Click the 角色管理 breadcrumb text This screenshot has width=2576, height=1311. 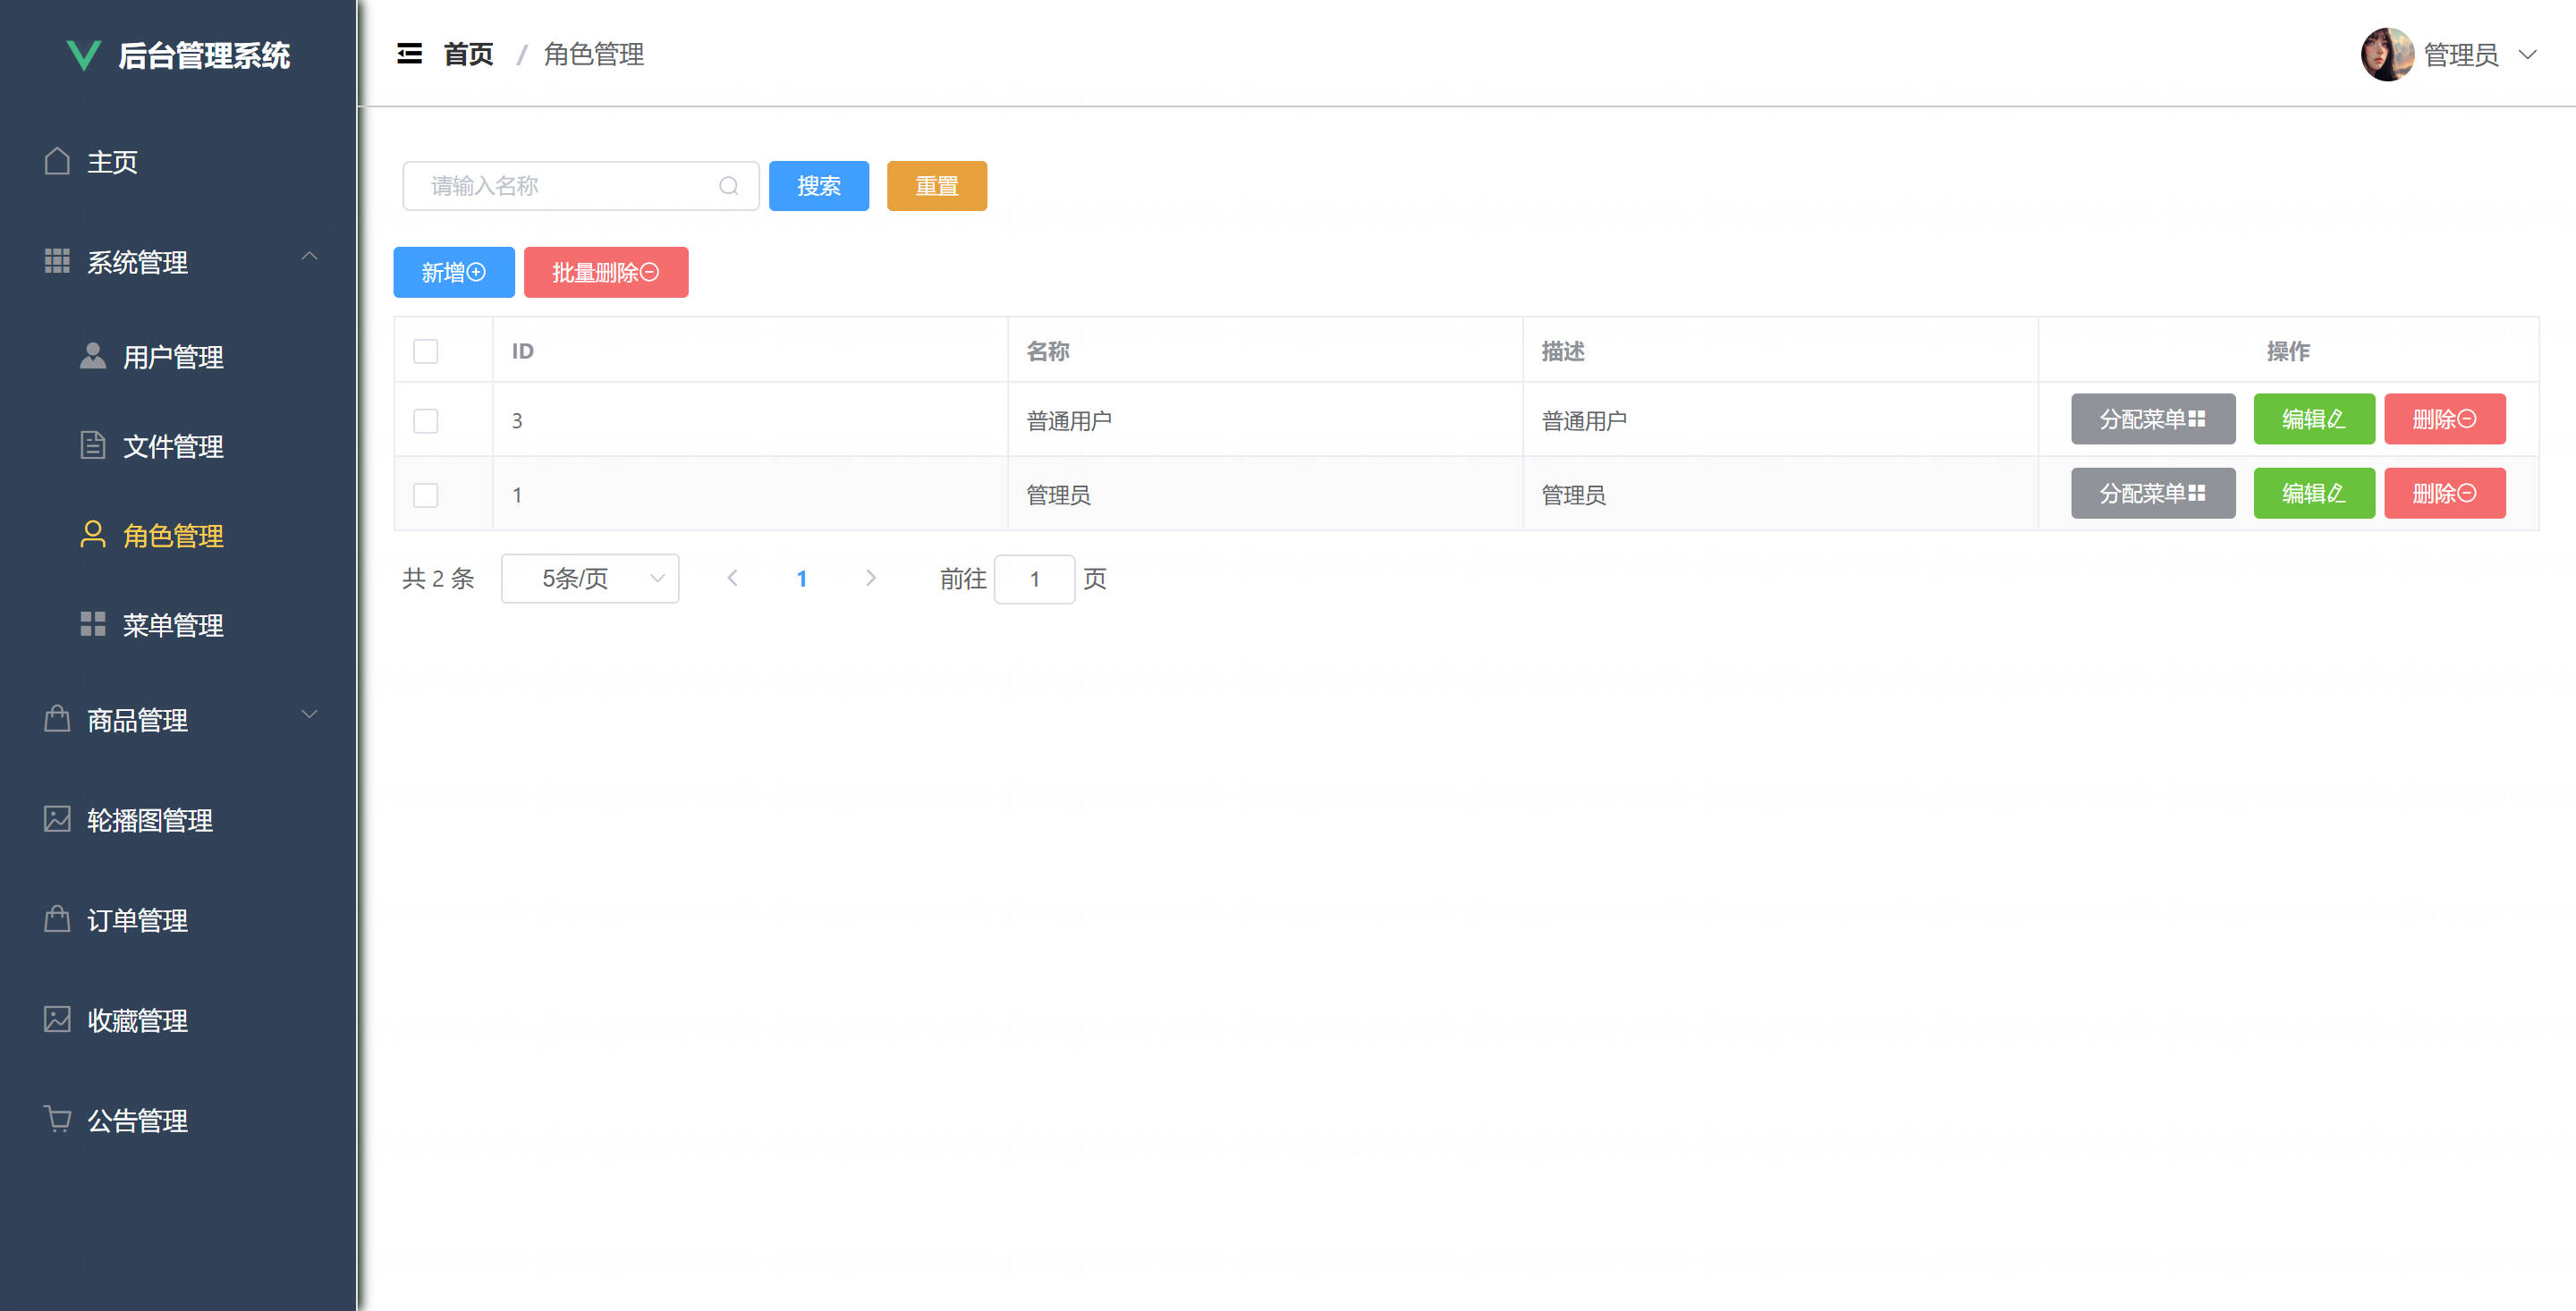coord(594,54)
